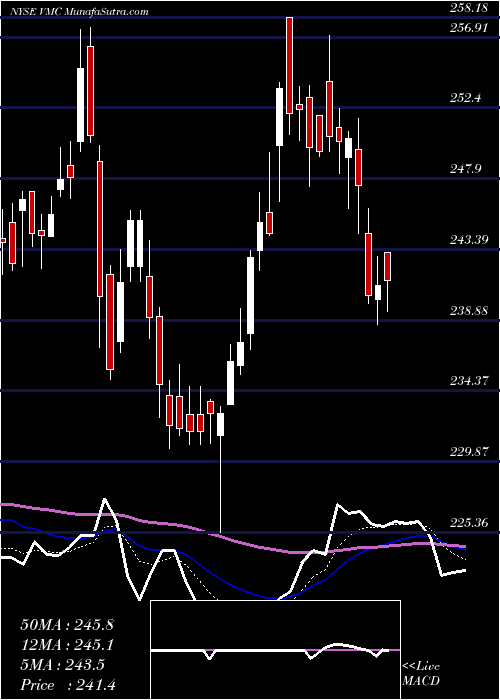Click the white candle with long lower wick near 229.87
Screen dimensions: 500x700
pyautogui.click(x=221, y=424)
